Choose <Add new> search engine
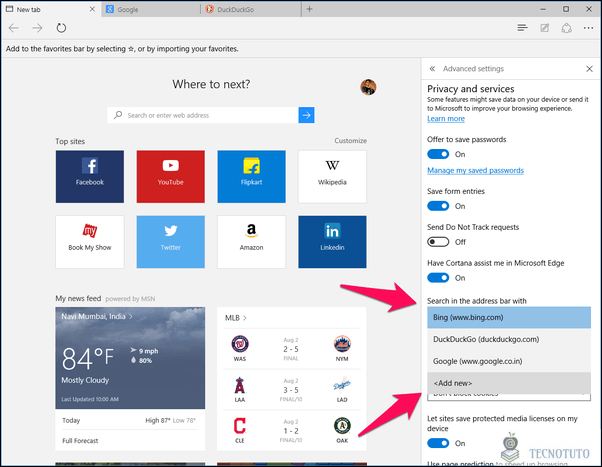This screenshot has width=602, height=467. pos(509,383)
